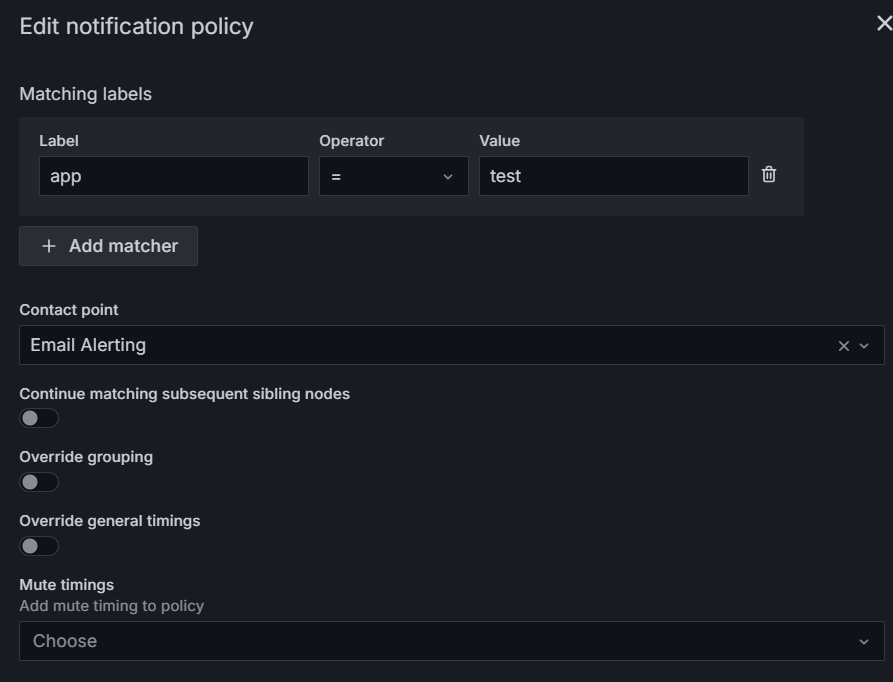The width and height of the screenshot is (893, 682).
Task: Click the plus icon on Add matcher
Action: 49,246
